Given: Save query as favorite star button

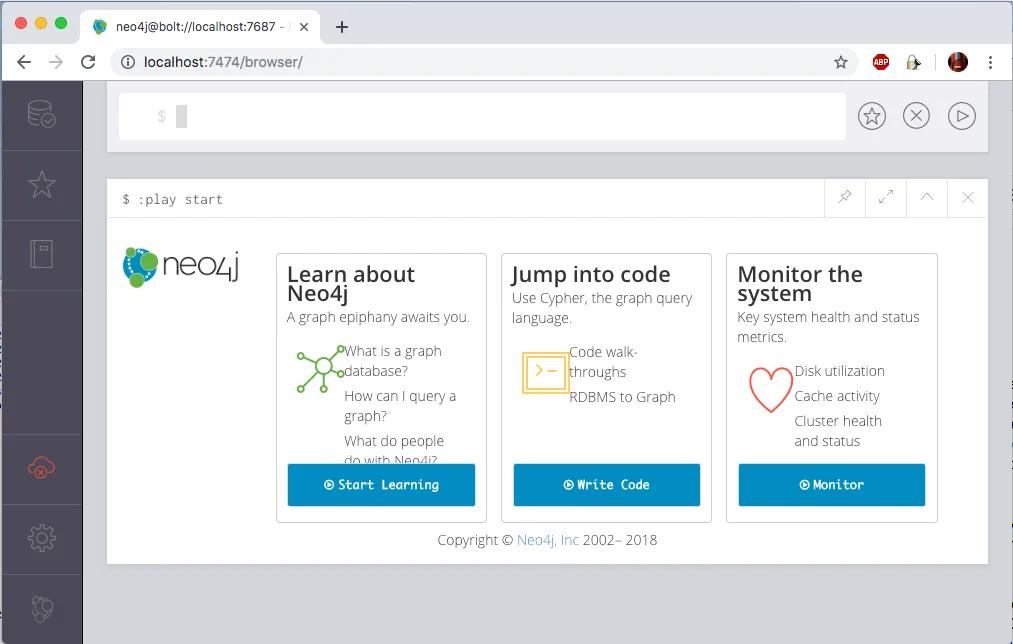Looking at the screenshot, I should (872, 116).
